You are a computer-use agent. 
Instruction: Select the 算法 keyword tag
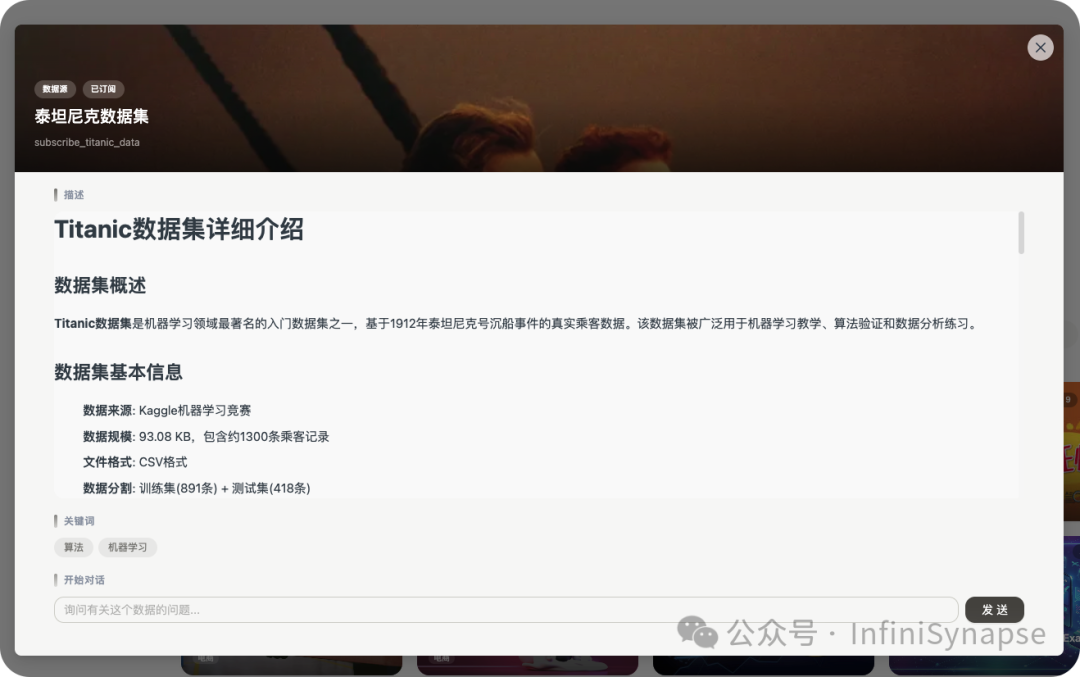(x=74, y=548)
